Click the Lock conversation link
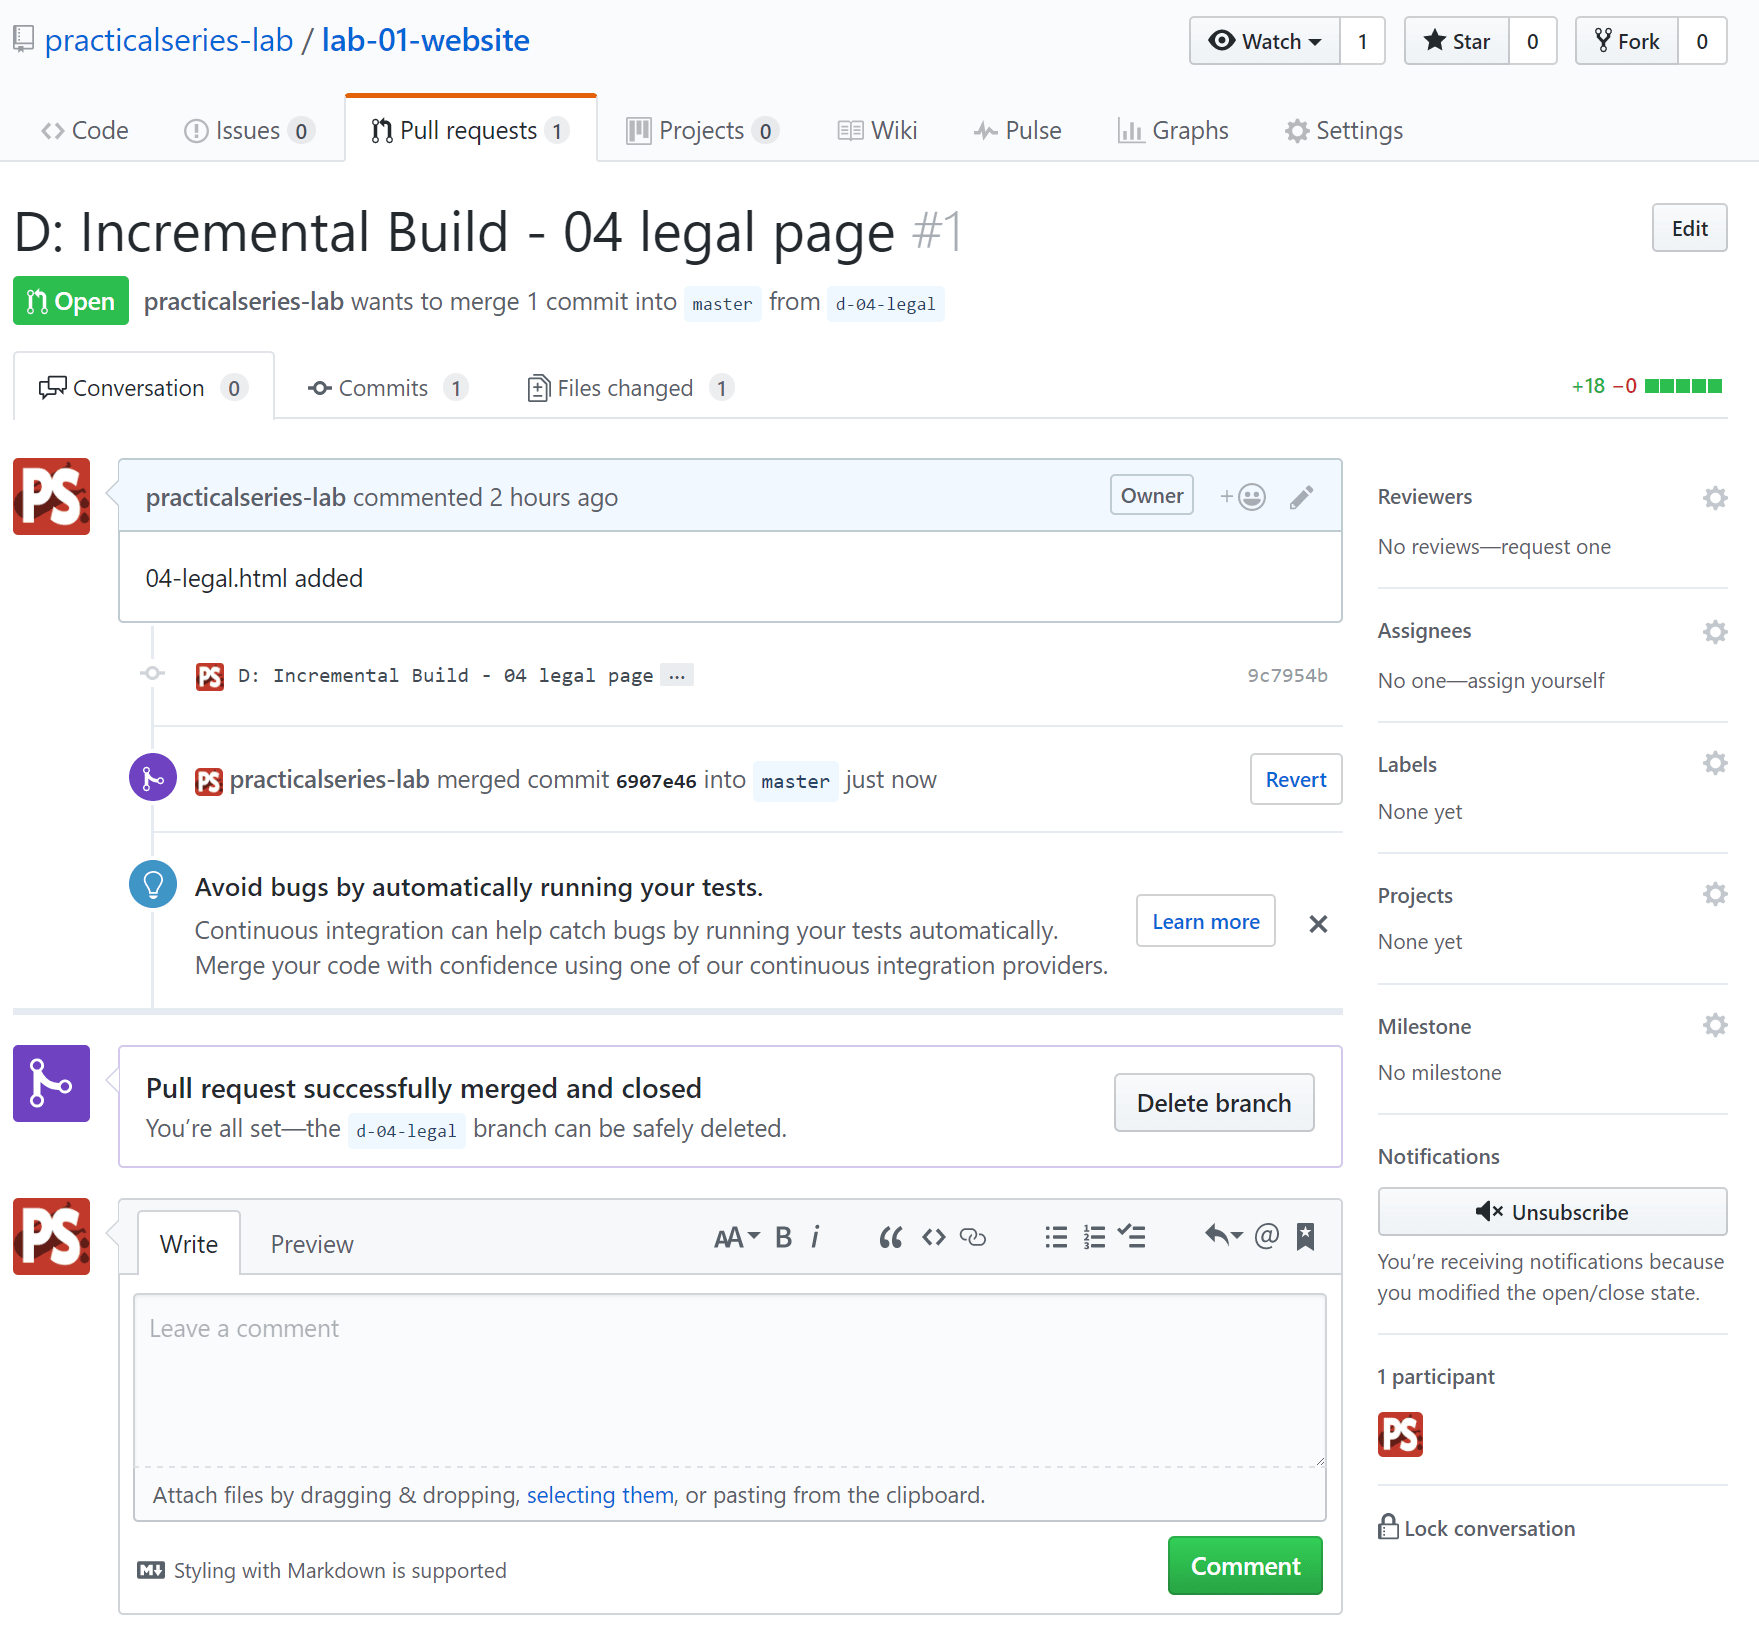 [x=1476, y=1528]
